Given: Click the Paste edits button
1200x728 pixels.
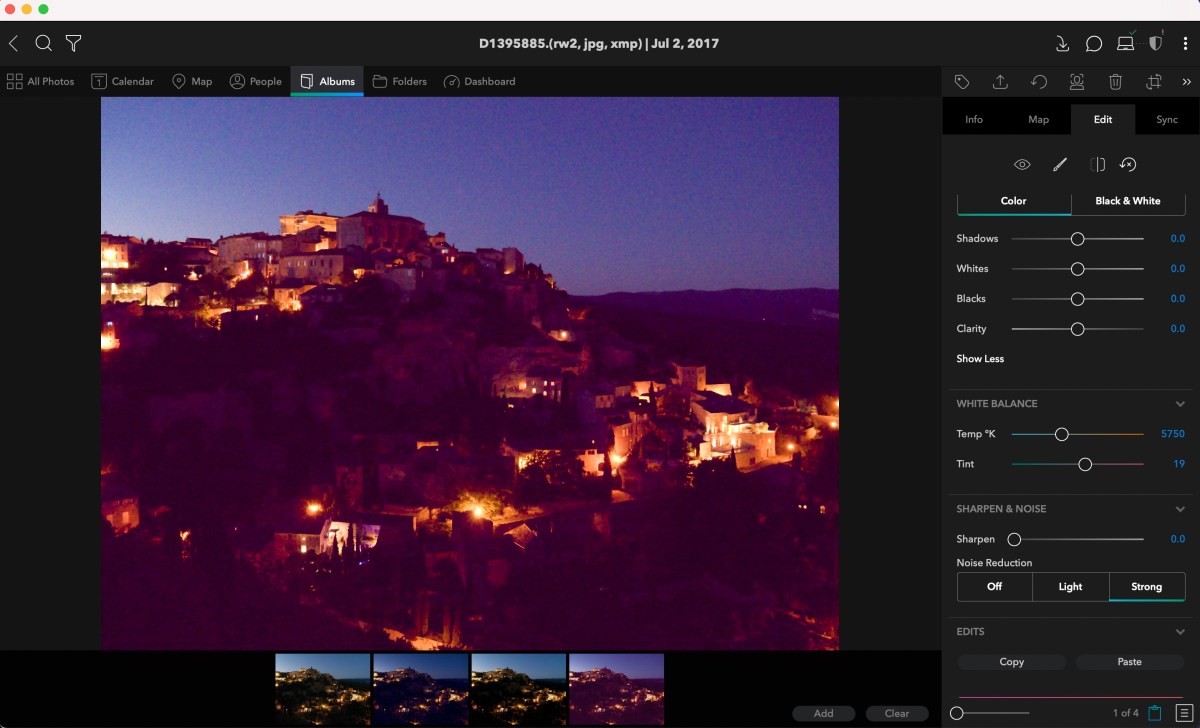Looking at the screenshot, I should point(1130,662).
